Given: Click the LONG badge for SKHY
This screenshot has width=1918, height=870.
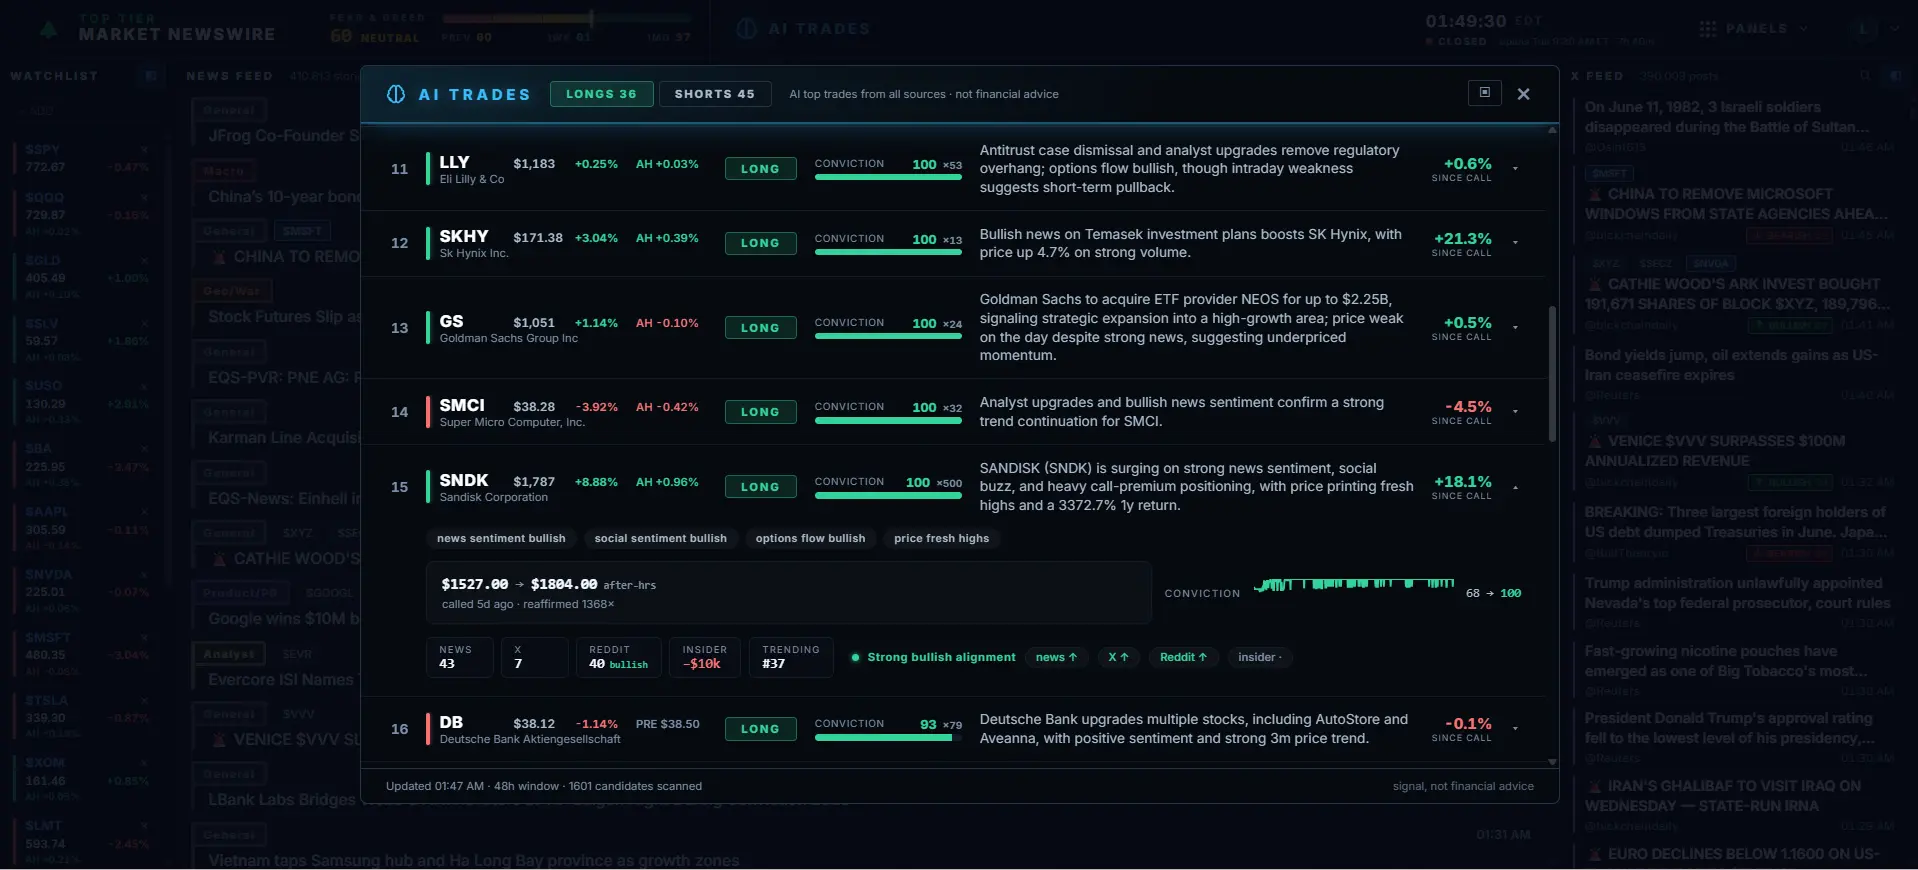Looking at the screenshot, I should point(760,243).
